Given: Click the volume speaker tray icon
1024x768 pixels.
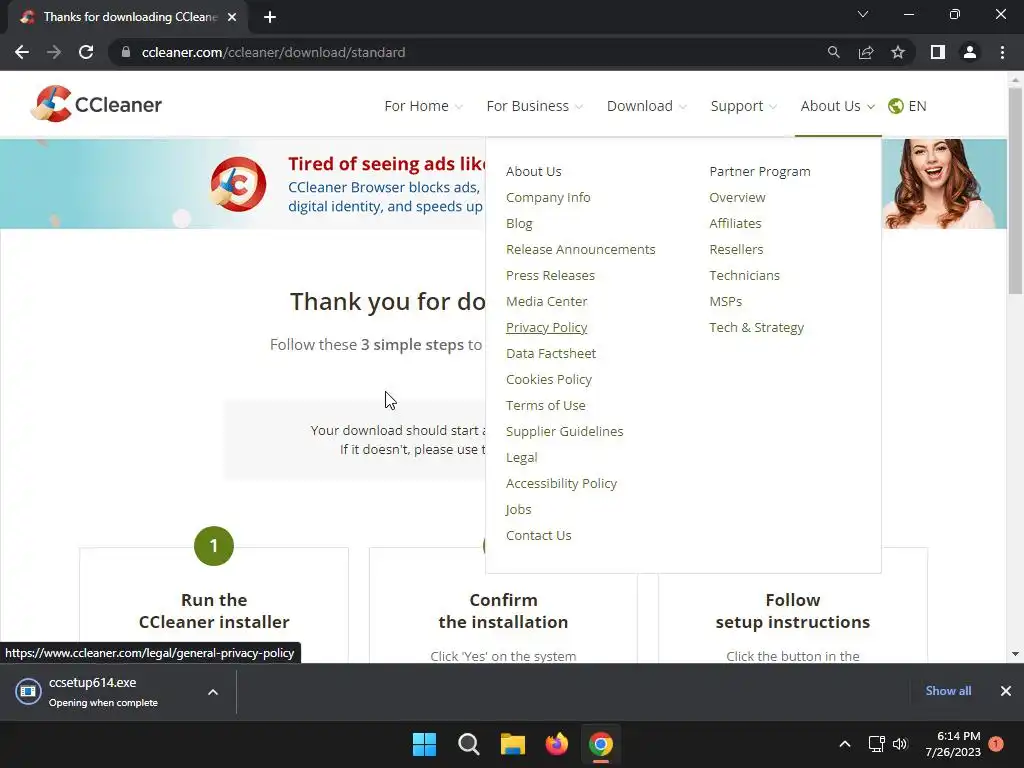Looking at the screenshot, I should [900, 744].
